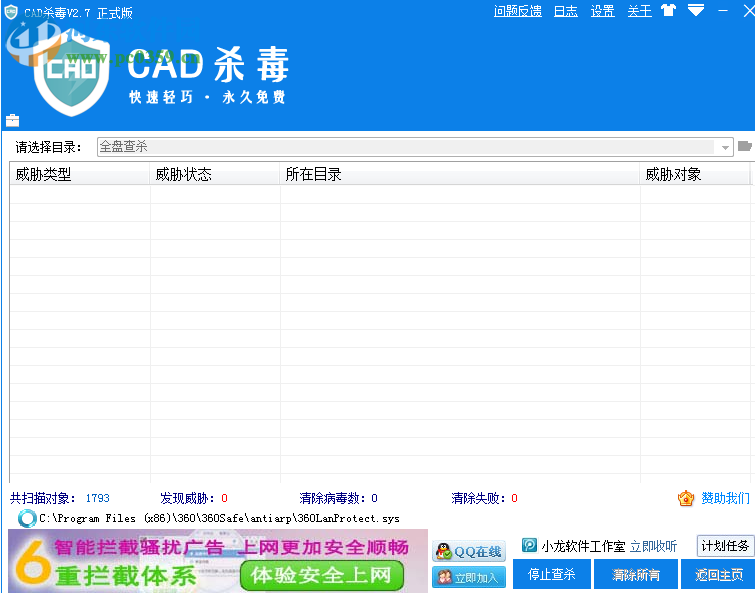
Task: Click the 立即加入 group button
Action: (x=469, y=577)
